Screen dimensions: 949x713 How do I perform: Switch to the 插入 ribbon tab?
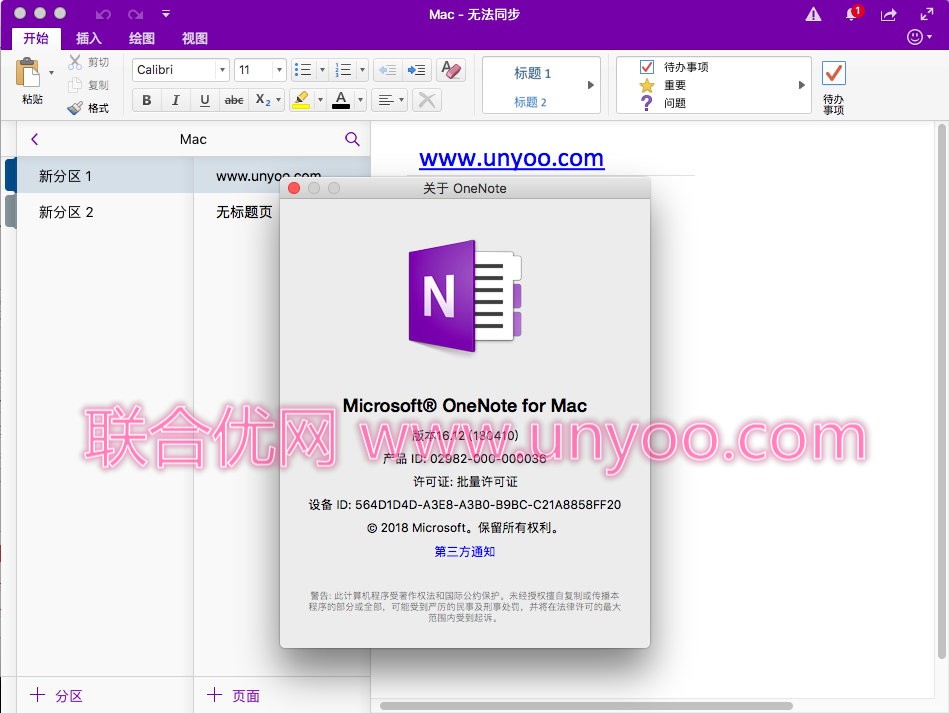pos(88,38)
